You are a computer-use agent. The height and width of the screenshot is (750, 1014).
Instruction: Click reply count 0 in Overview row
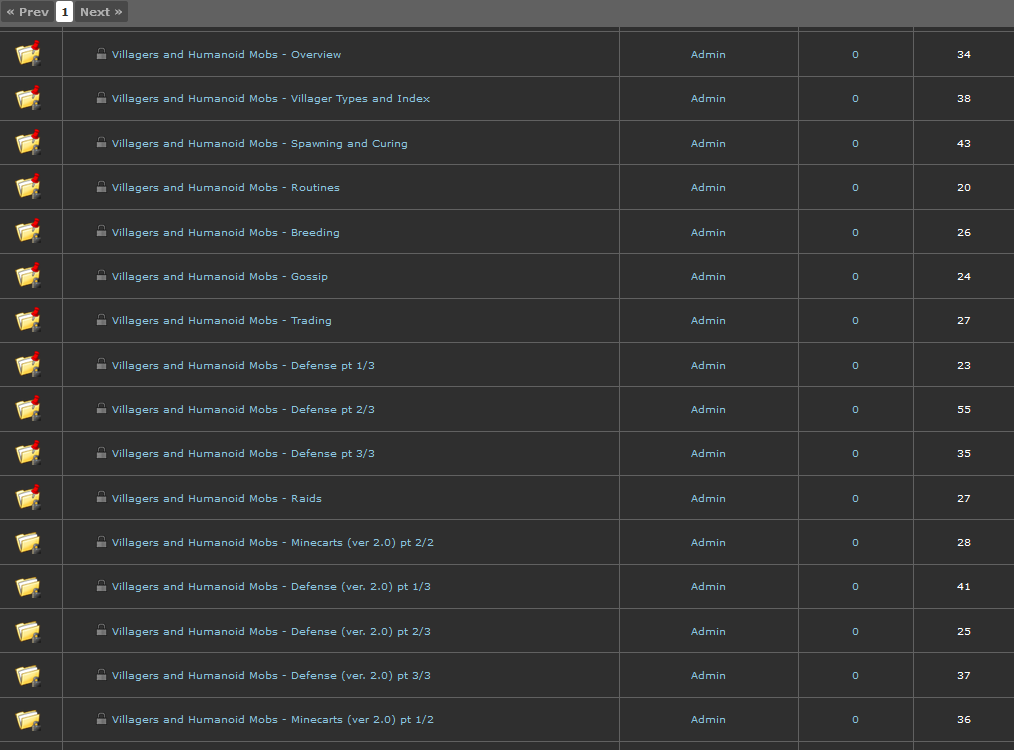[x=855, y=54]
